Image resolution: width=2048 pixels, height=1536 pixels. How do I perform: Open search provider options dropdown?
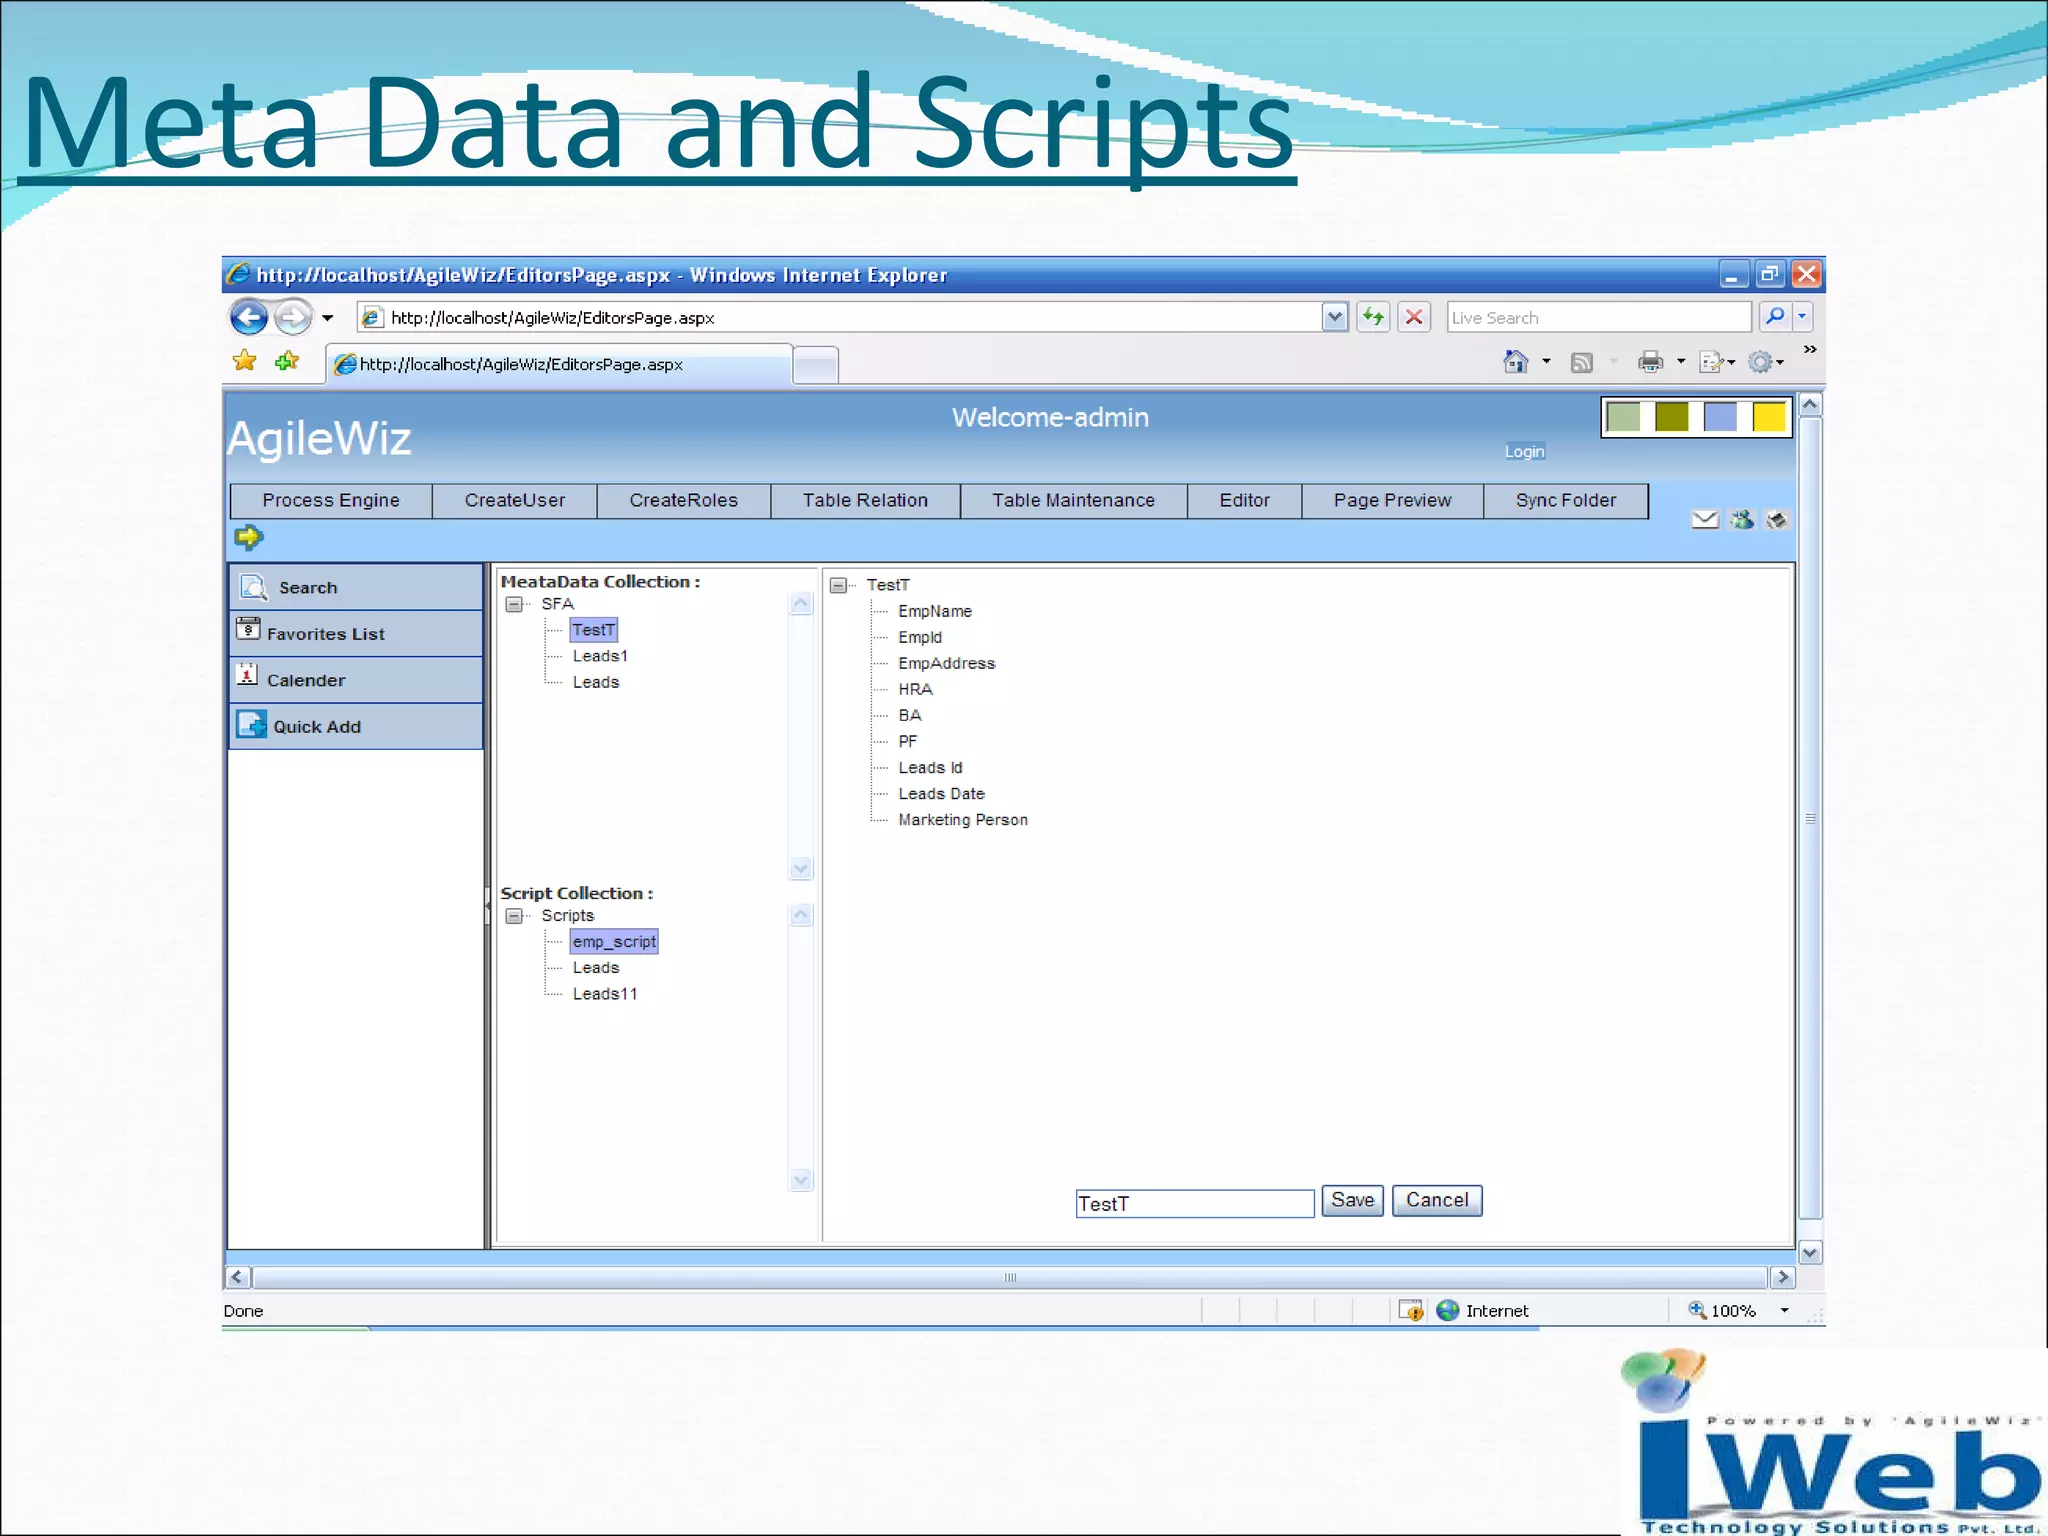[1802, 317]
